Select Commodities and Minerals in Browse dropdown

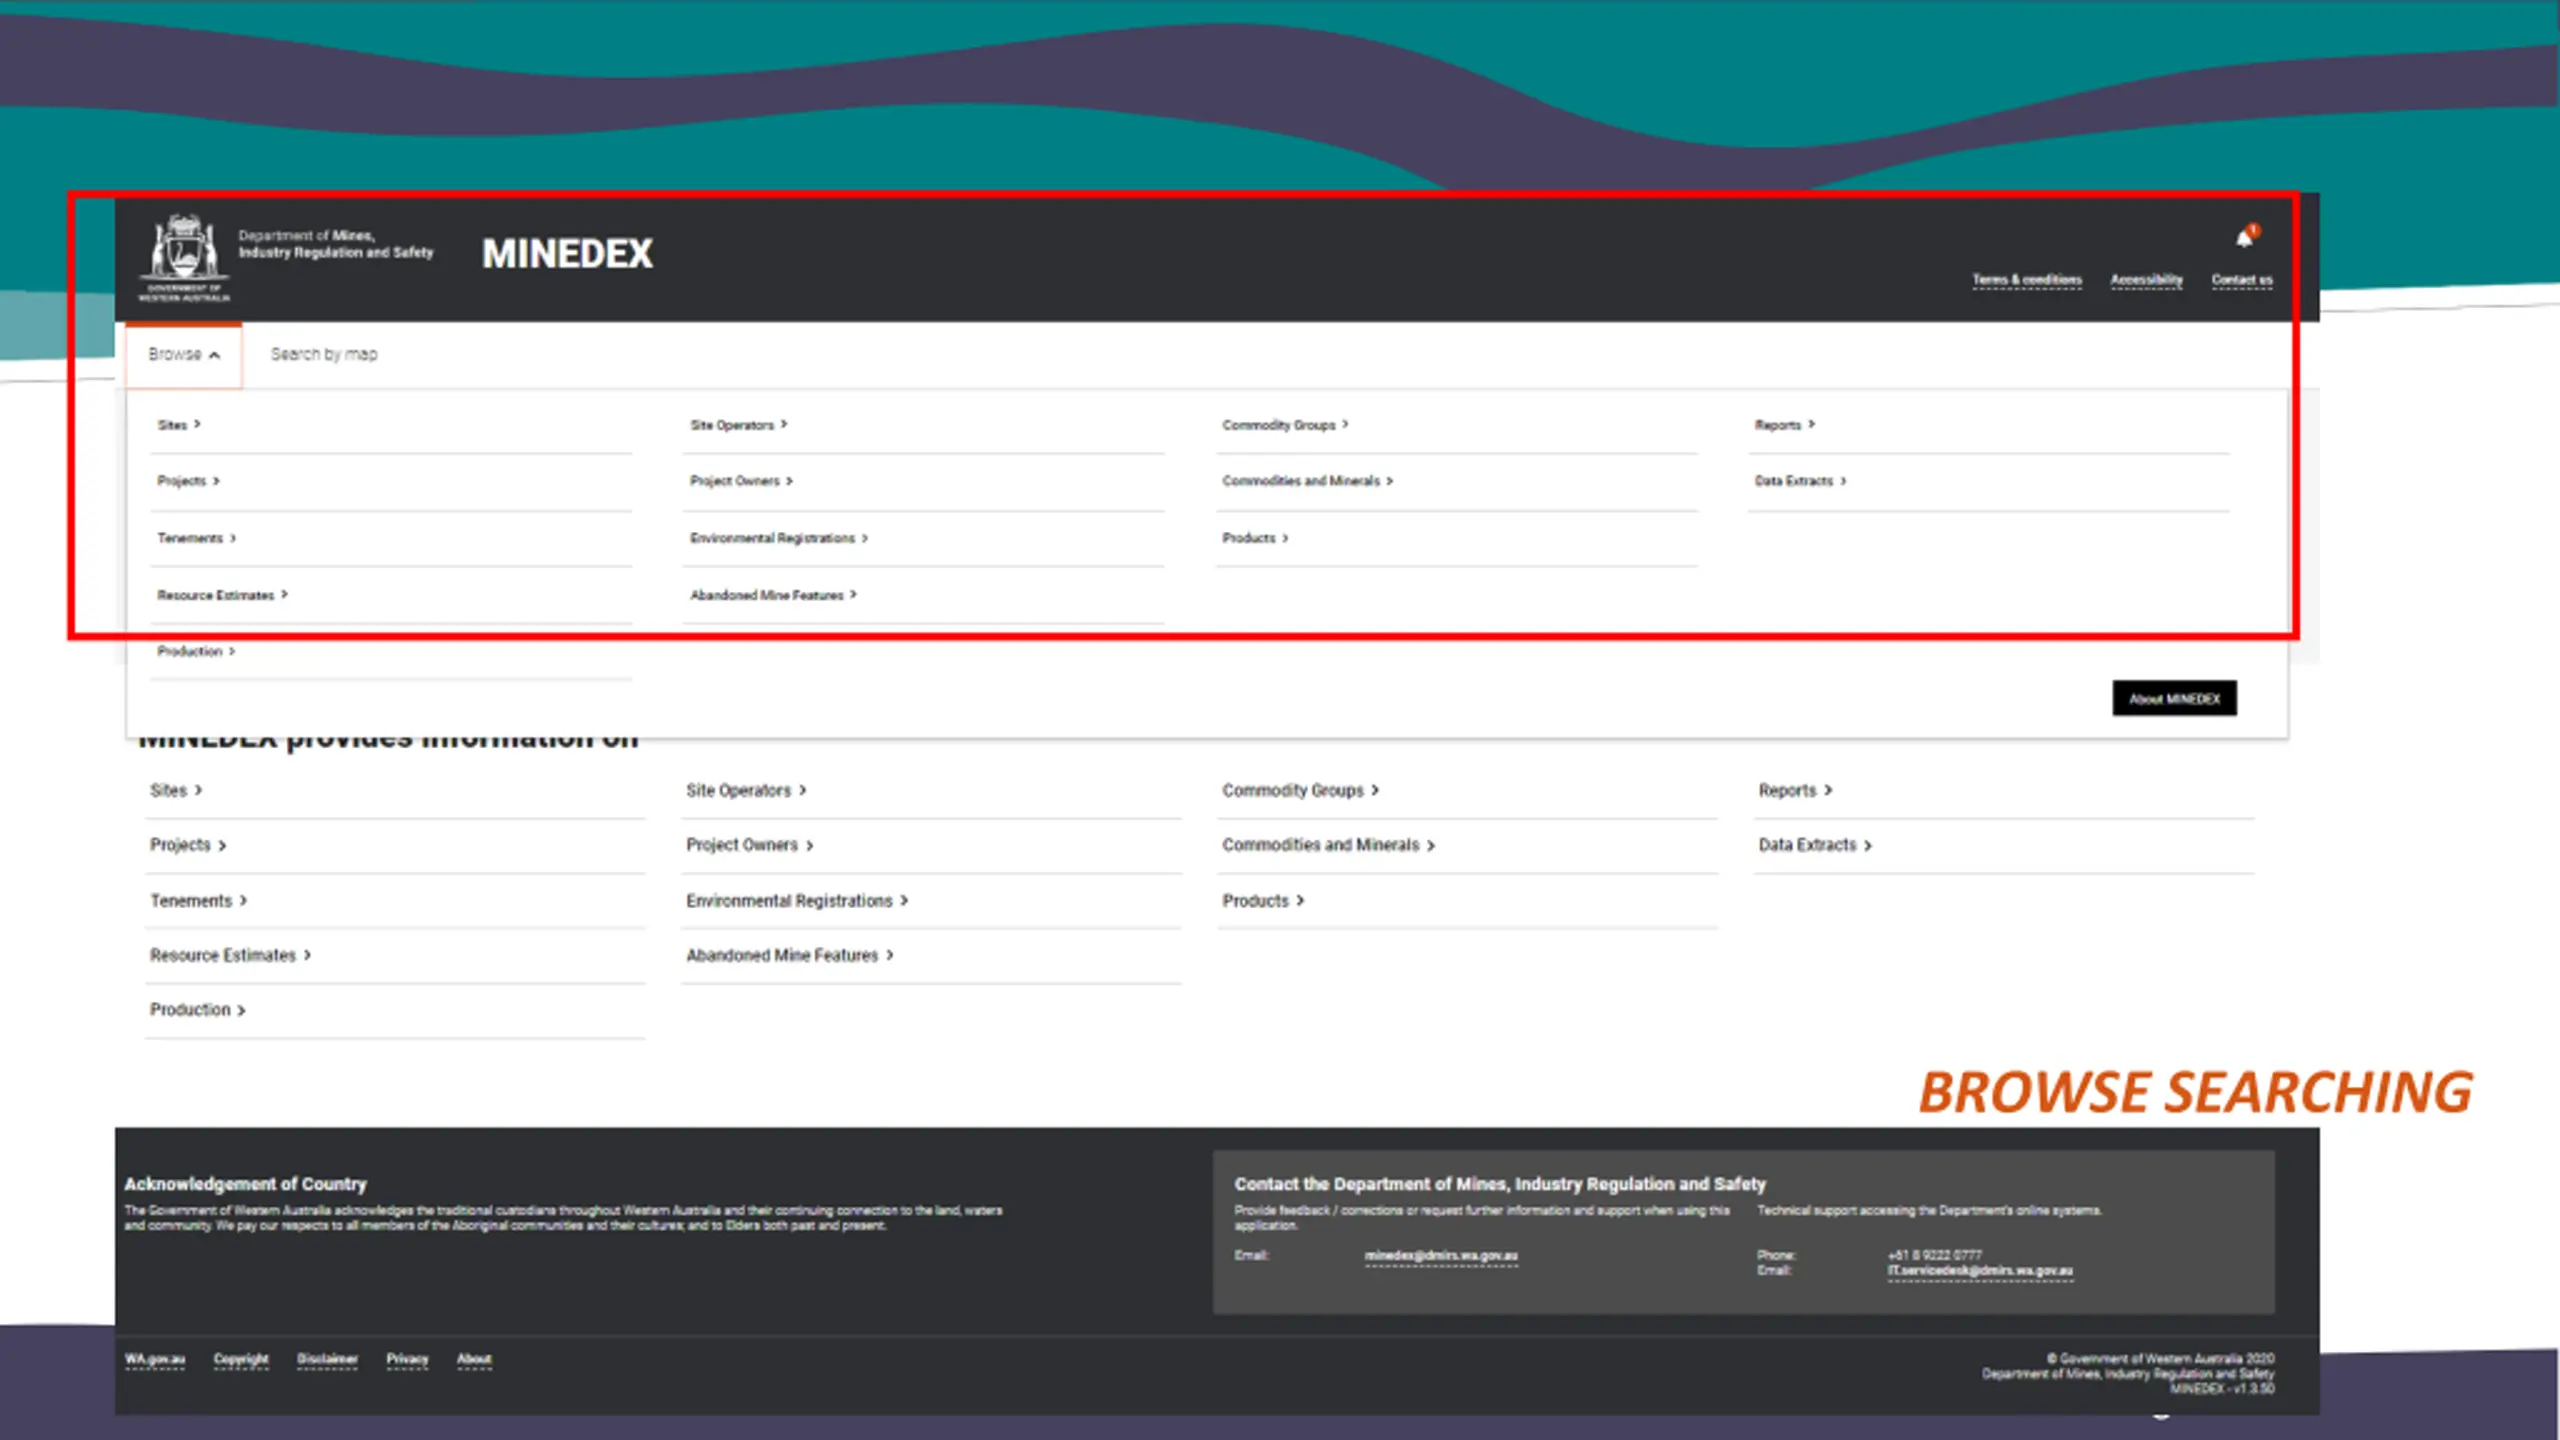[x=1307, y=481]
